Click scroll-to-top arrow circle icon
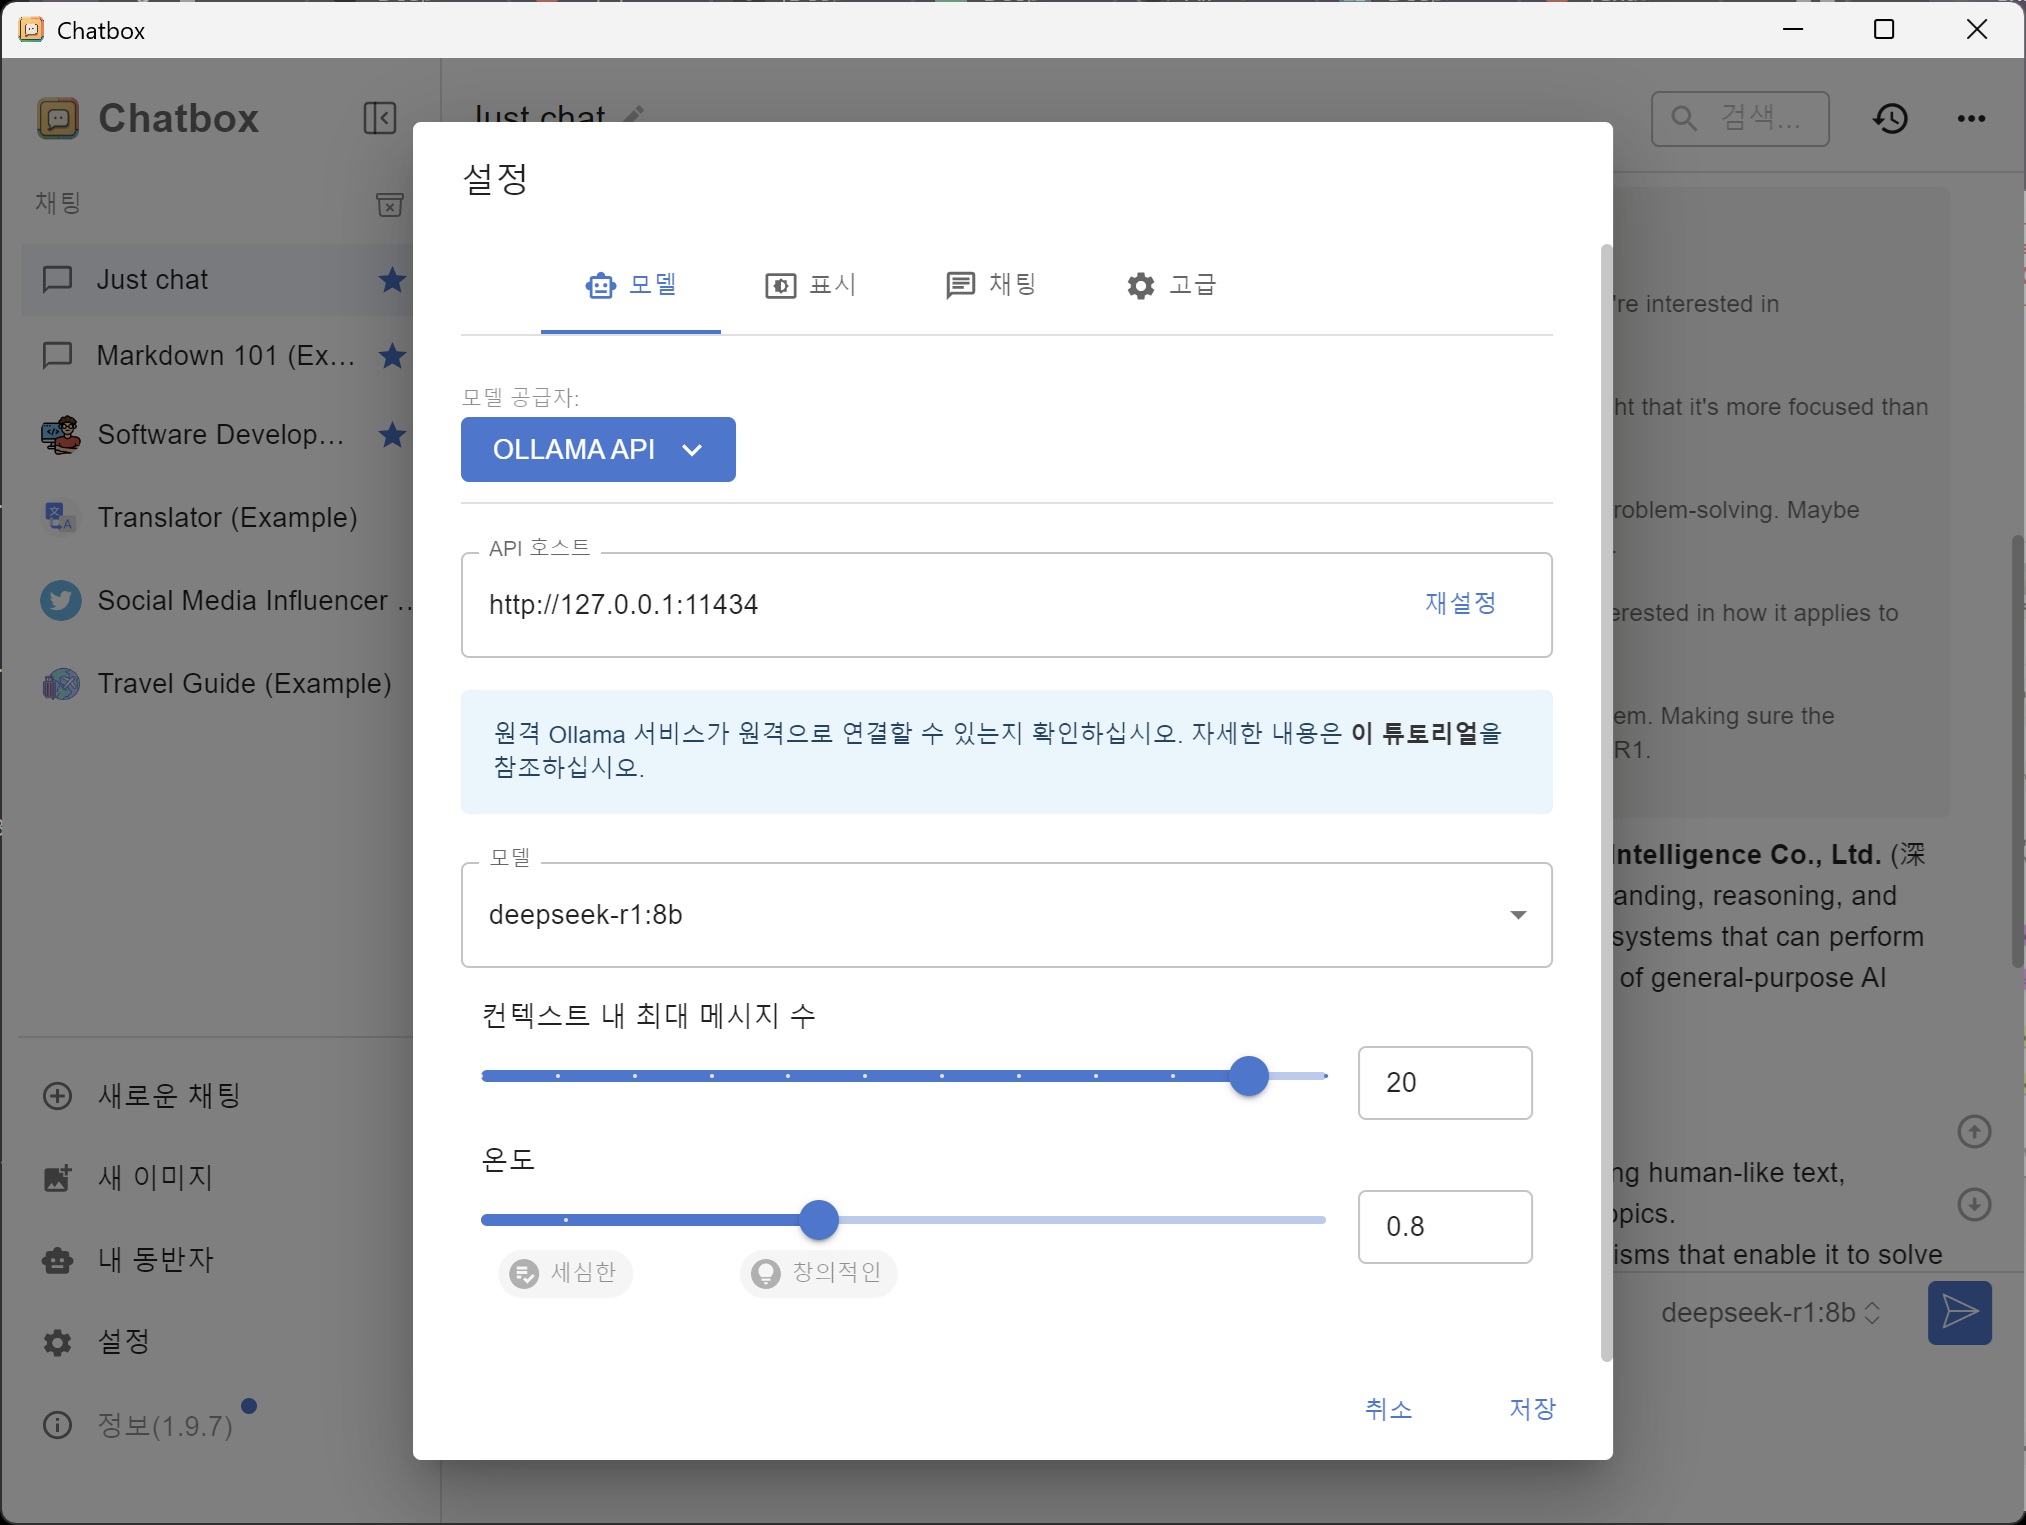Screen dimensions: 2026x1525 pyautogui.click(x=1973, y=1132)
